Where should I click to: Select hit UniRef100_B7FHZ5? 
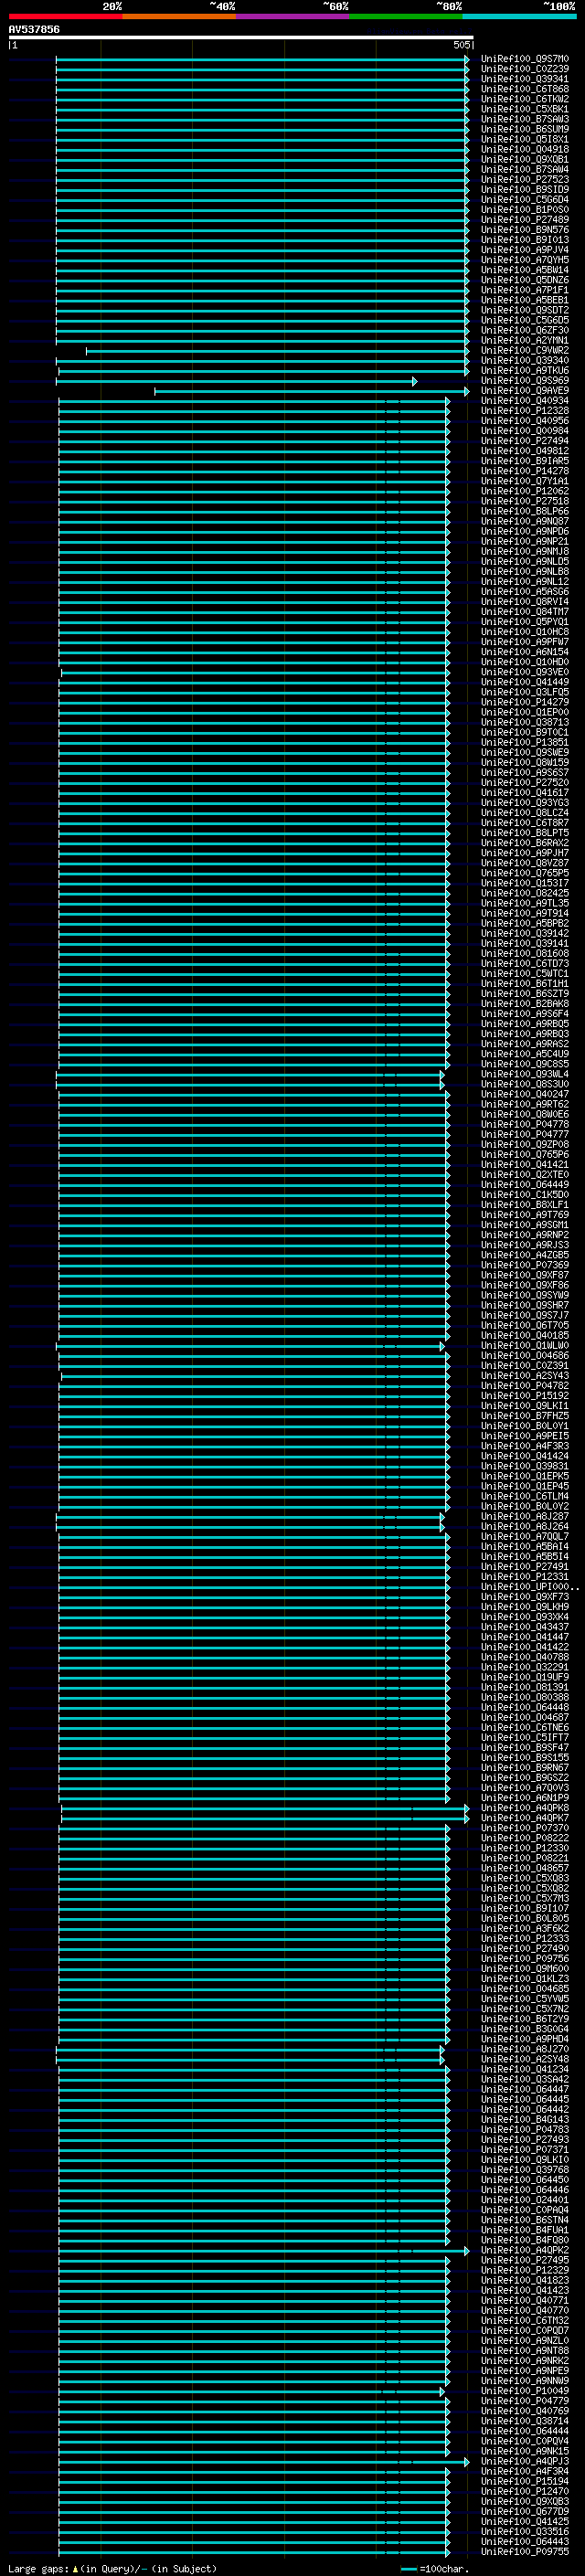[x=524, y=1416]
